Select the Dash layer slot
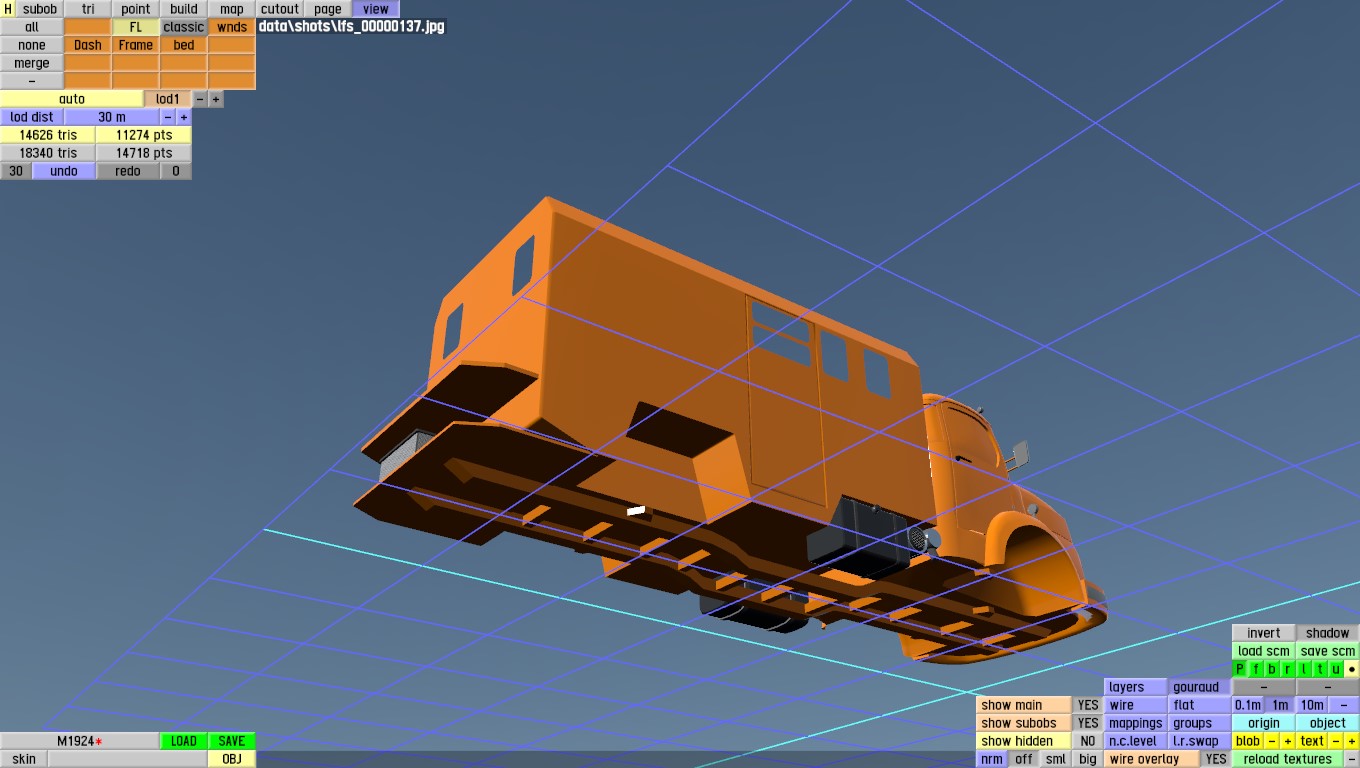The image size is (1360, 768). coord(88,45)
